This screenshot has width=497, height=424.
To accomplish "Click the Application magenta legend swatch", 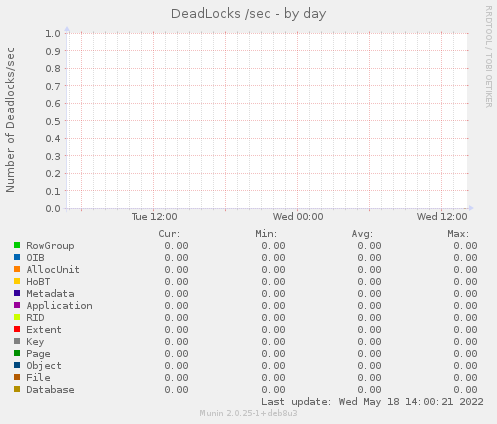I will pyautogui.click(x=17, y=305).
